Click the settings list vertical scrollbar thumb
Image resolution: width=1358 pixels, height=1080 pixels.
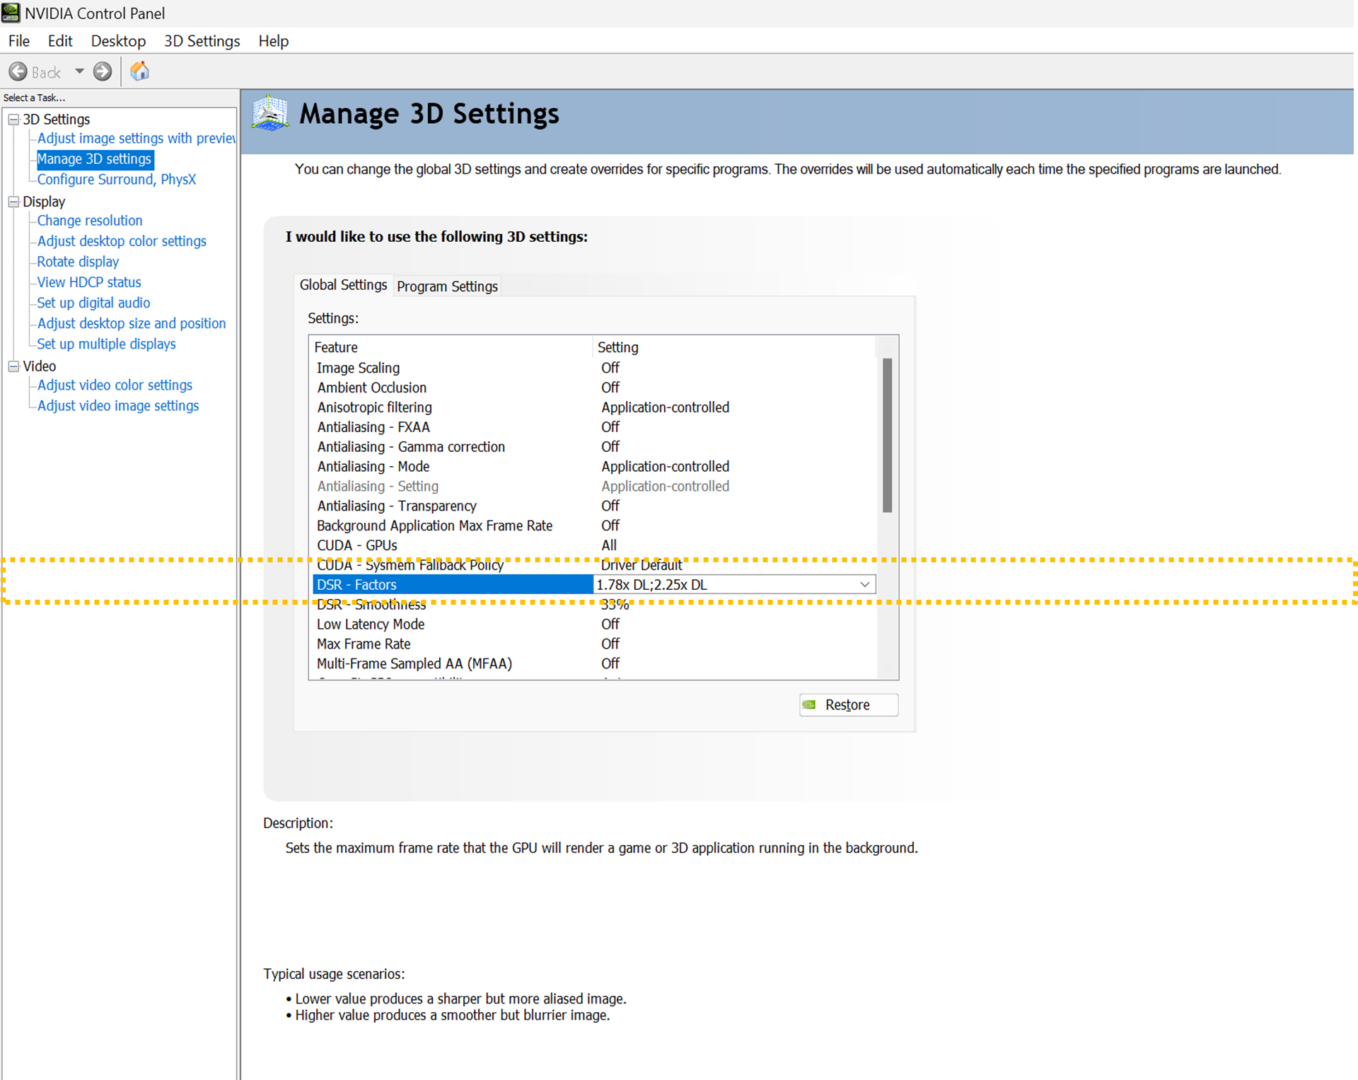pos(887,435)
